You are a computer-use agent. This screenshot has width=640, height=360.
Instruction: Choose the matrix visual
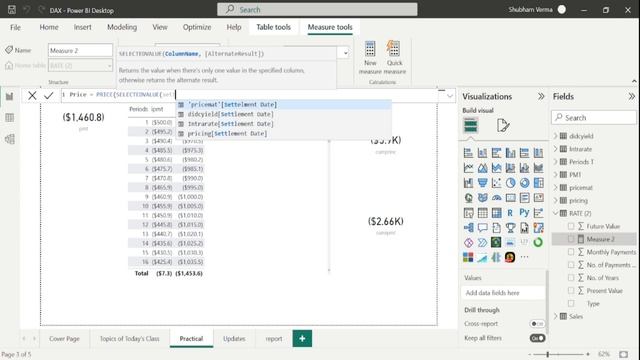coord(496,213)
